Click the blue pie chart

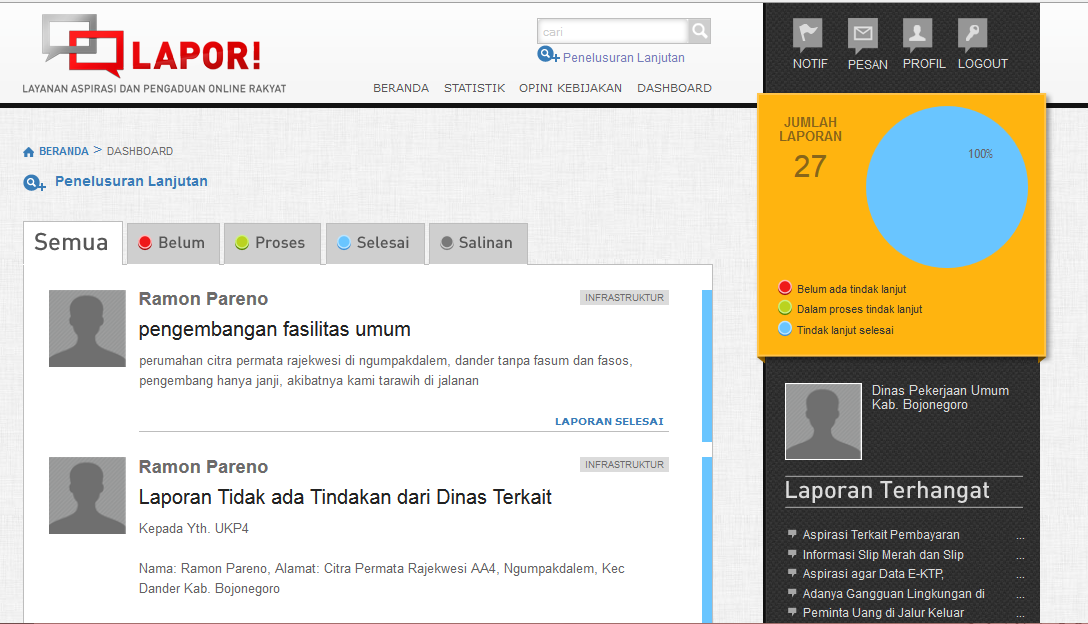coord(946,187)
